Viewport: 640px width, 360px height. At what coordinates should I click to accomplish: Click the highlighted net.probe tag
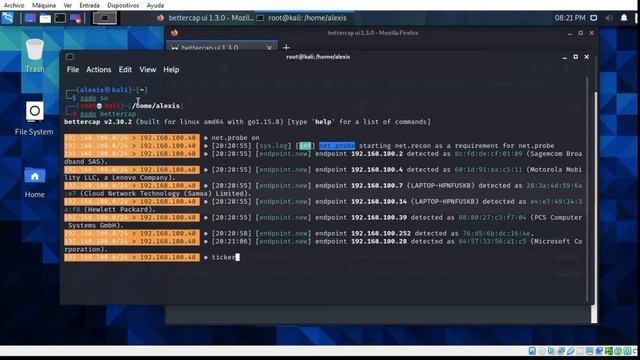(337, 146)
